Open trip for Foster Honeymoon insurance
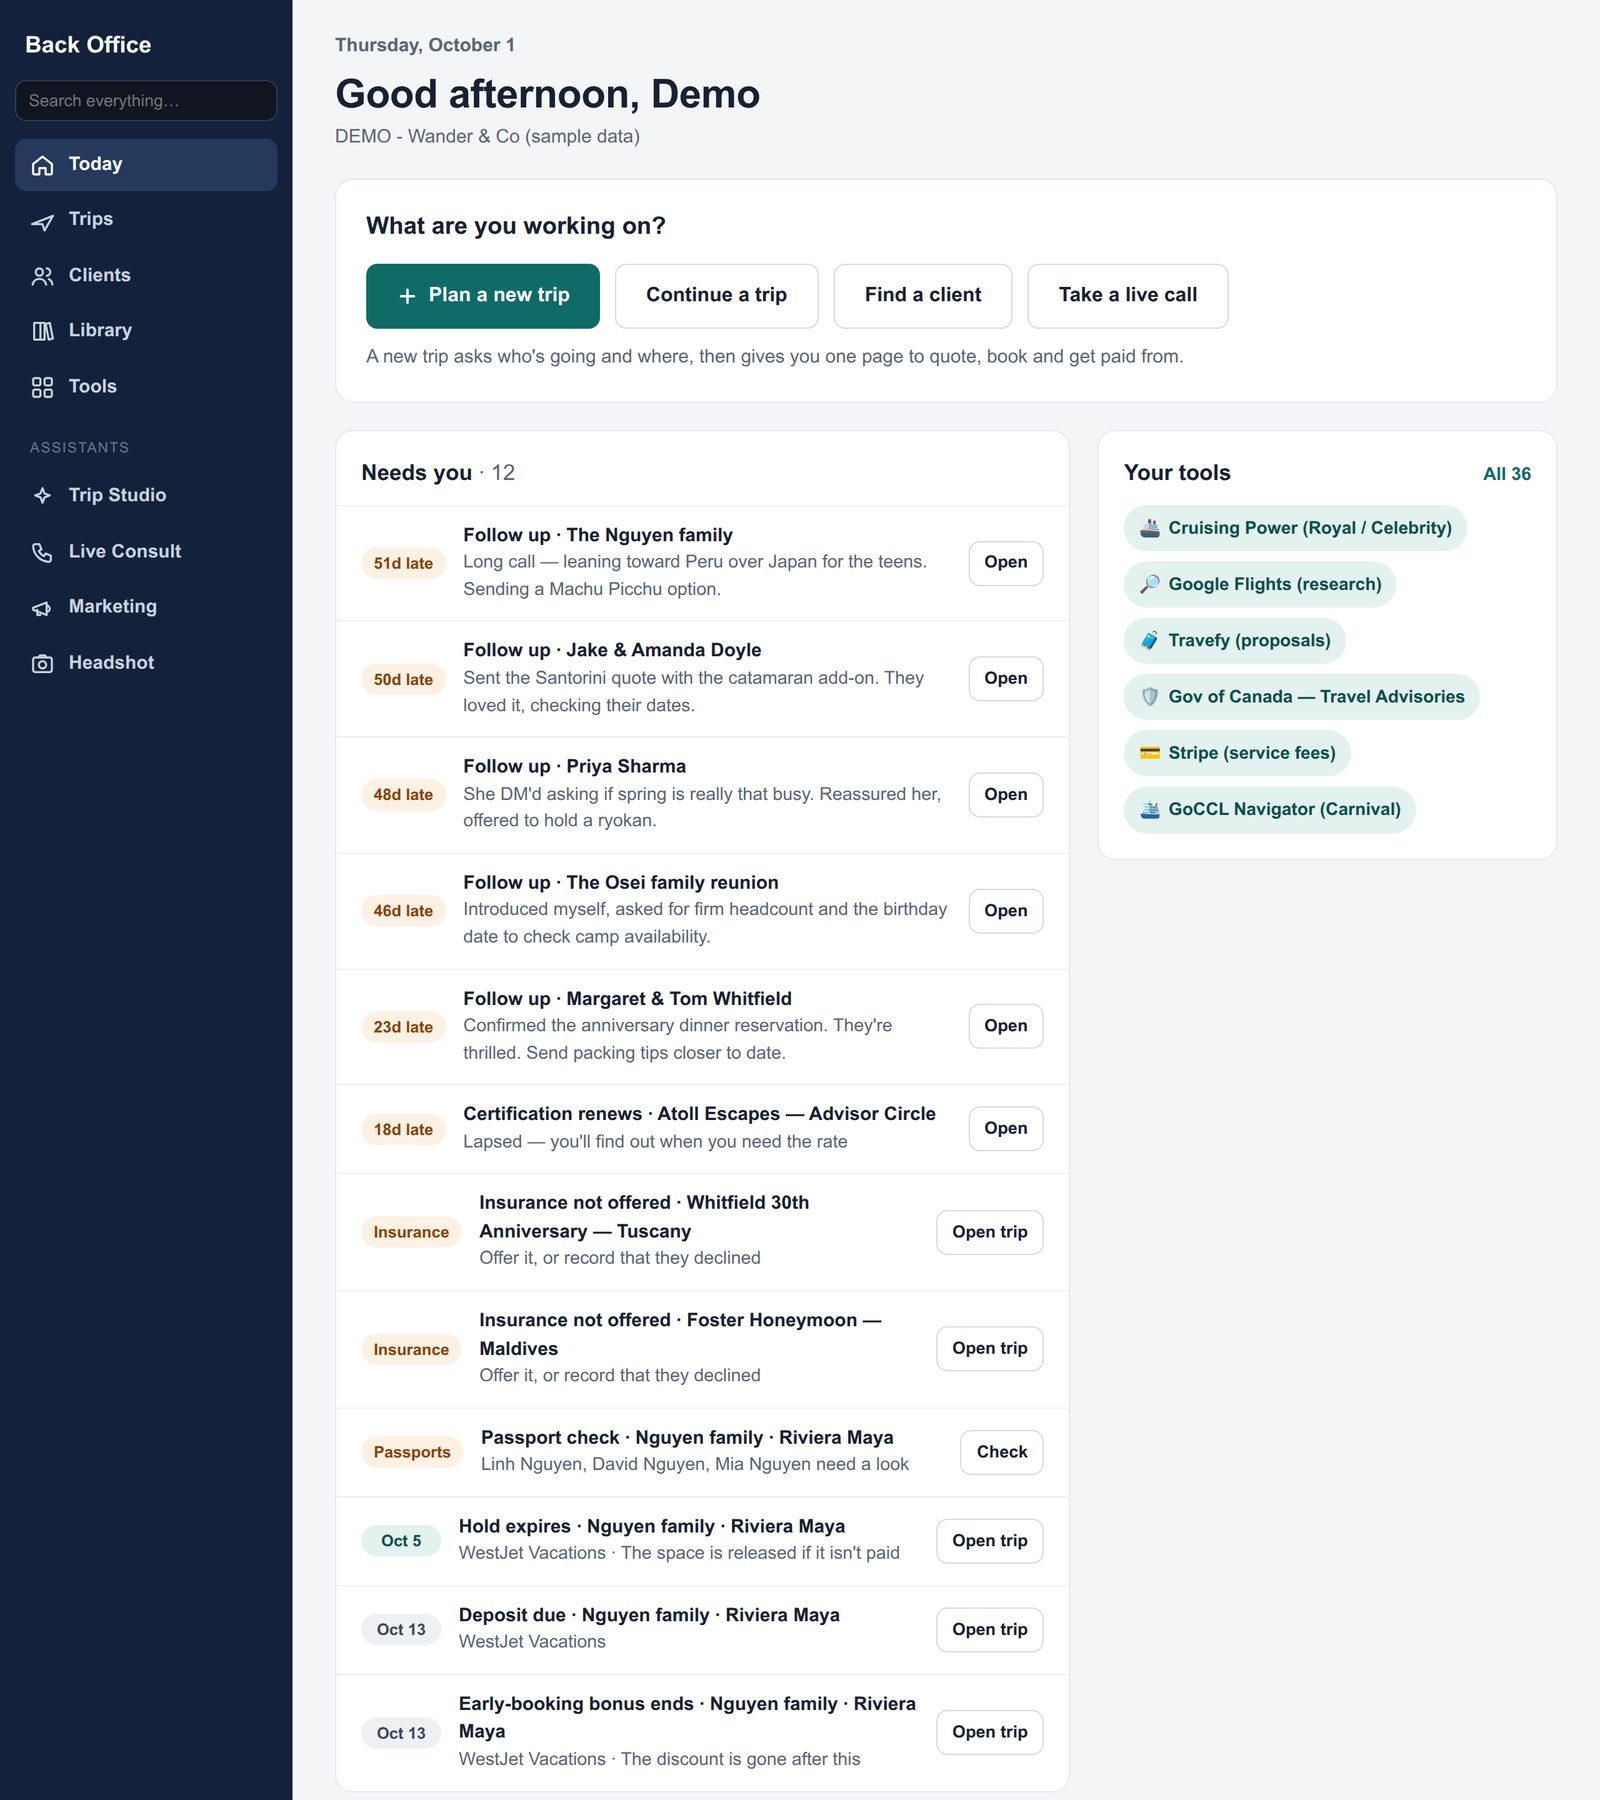Viewport: 1600px width, 1800px height. (989, 1349)
